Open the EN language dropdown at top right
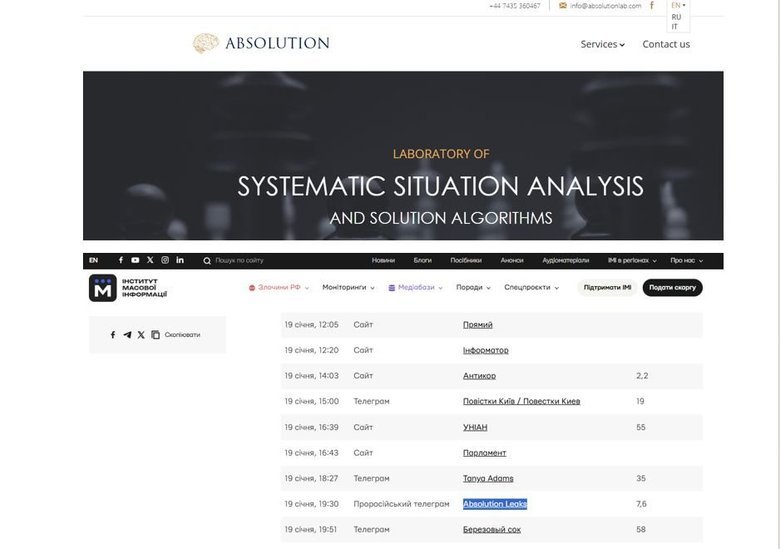This screenshot has height=549, width=780. 678,5
